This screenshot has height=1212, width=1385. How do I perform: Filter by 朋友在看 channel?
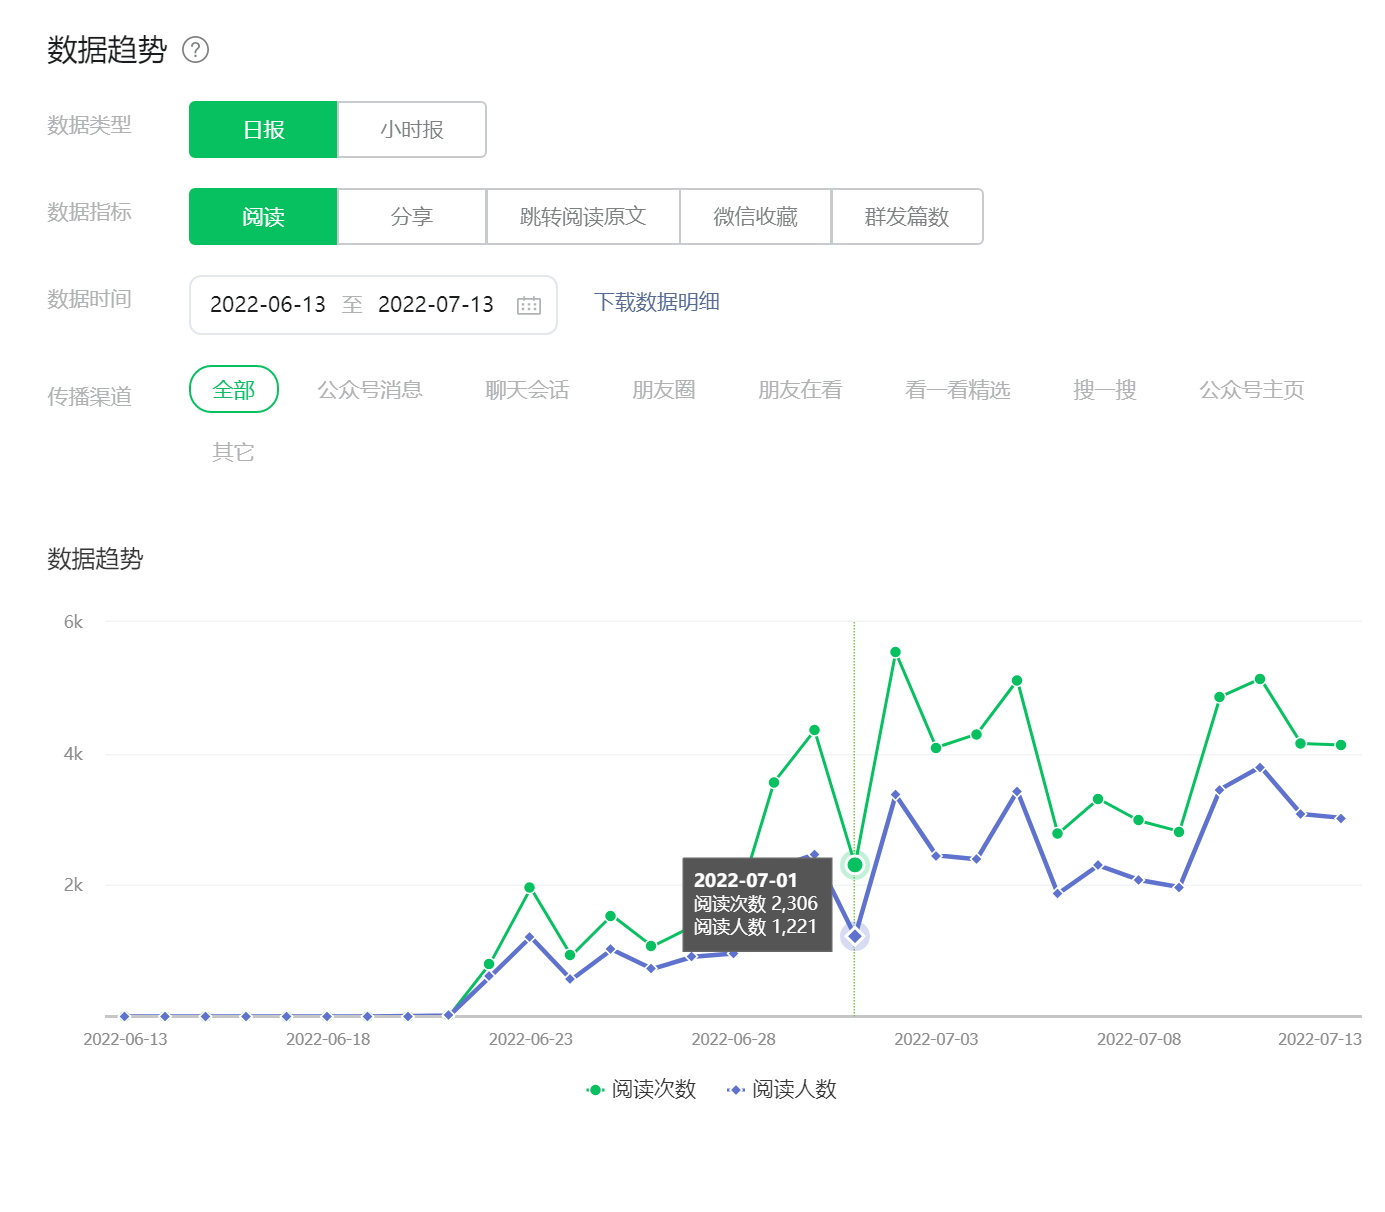point(800,389)
